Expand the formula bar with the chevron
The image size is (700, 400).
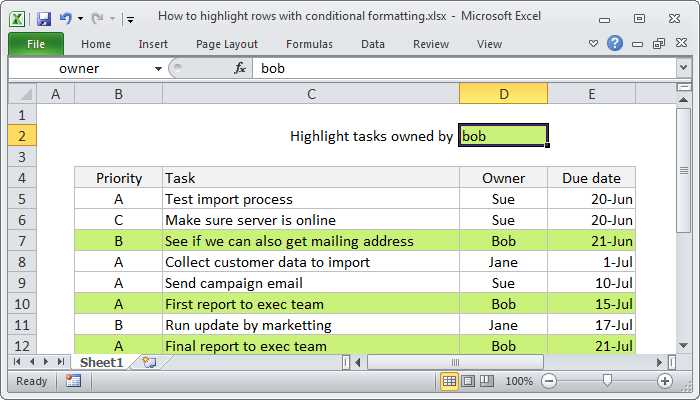pos(683,68)
